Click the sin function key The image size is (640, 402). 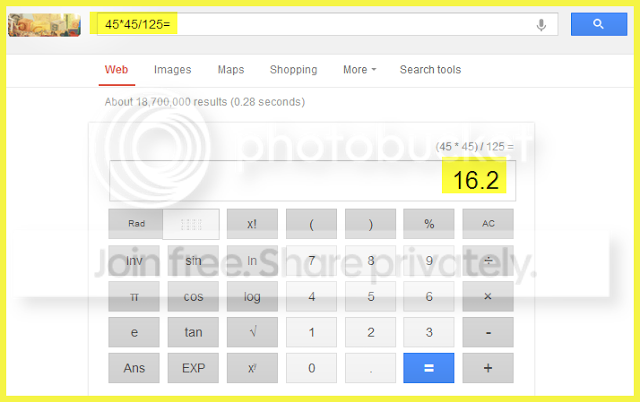193,260
